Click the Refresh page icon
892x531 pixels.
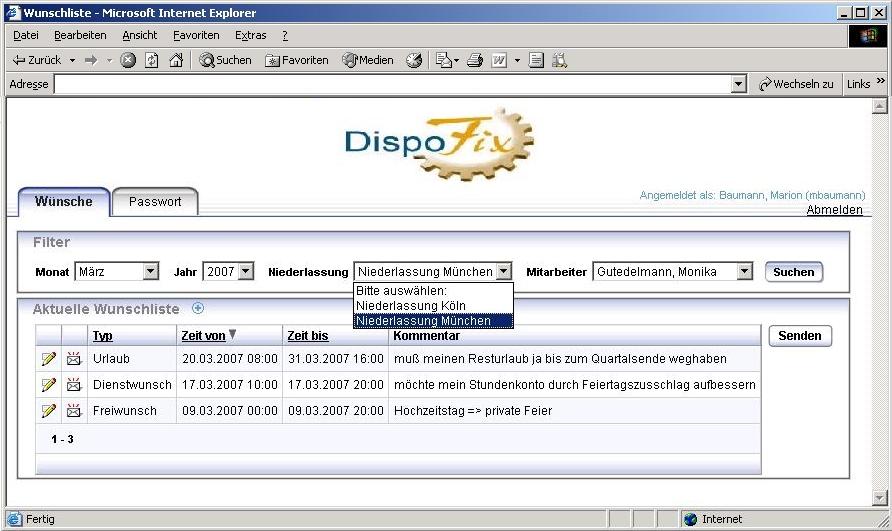coord(152,60)
